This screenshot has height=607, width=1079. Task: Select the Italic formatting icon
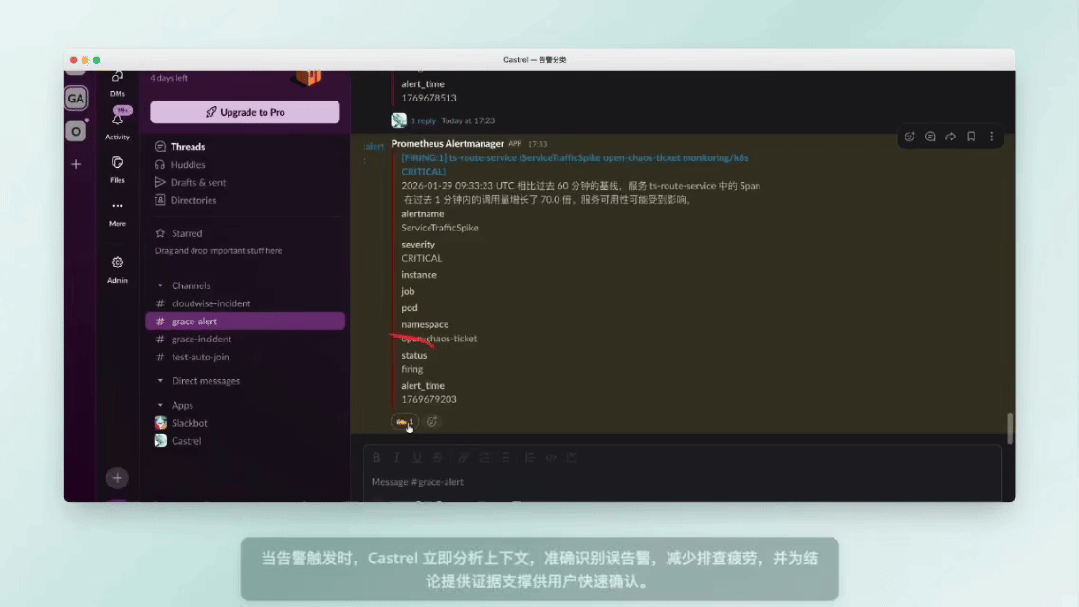pyautogui.click(x=397, y=457)
